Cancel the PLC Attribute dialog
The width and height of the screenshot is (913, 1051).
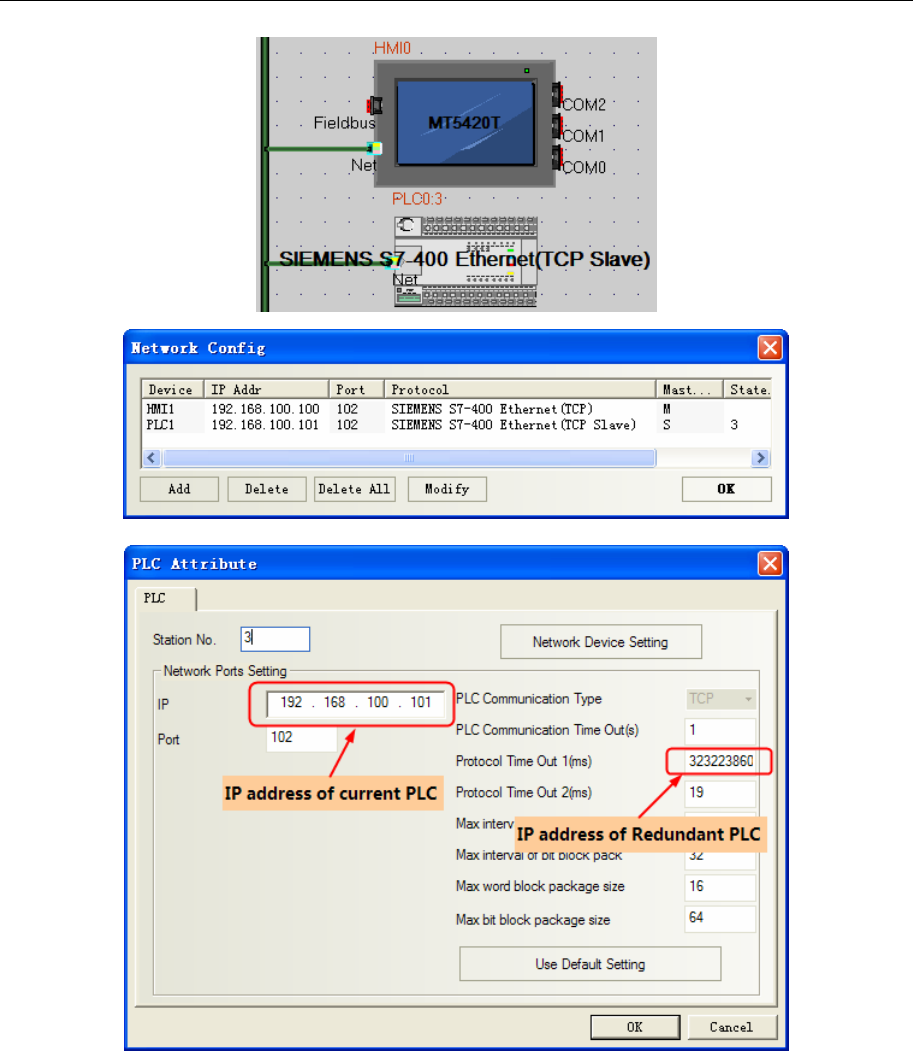(x=731, y=1027)
